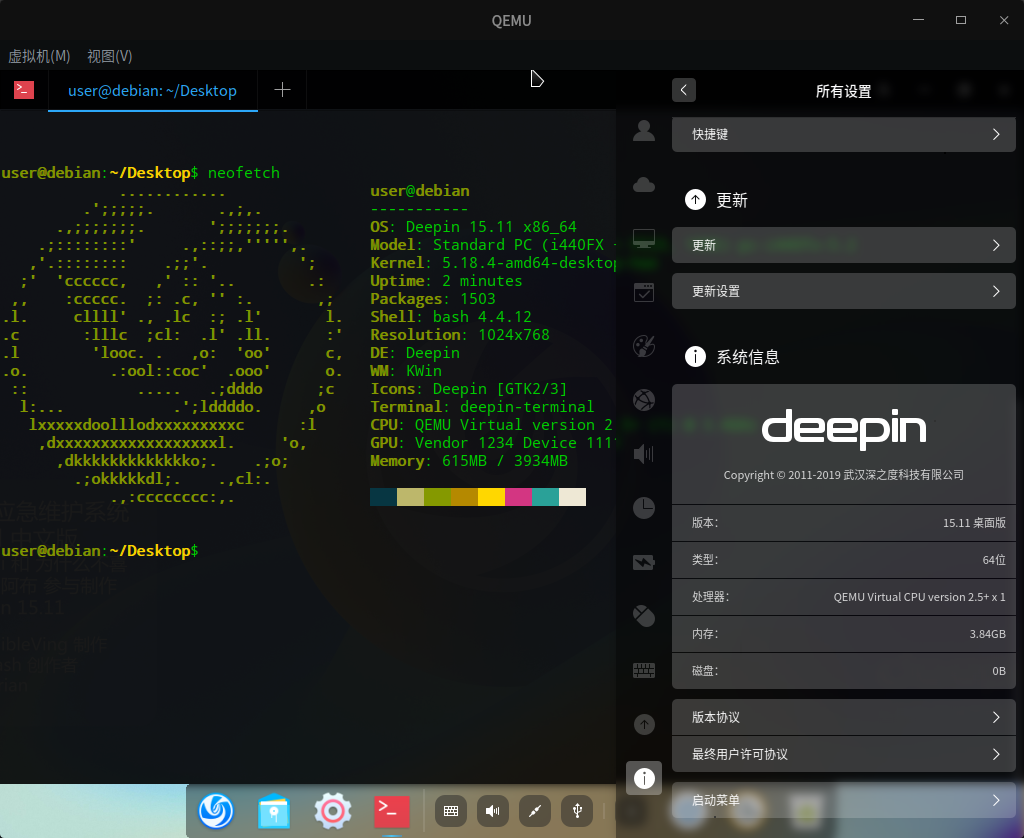Open Deepin Terminal from the dock

[x=391, y=811]
